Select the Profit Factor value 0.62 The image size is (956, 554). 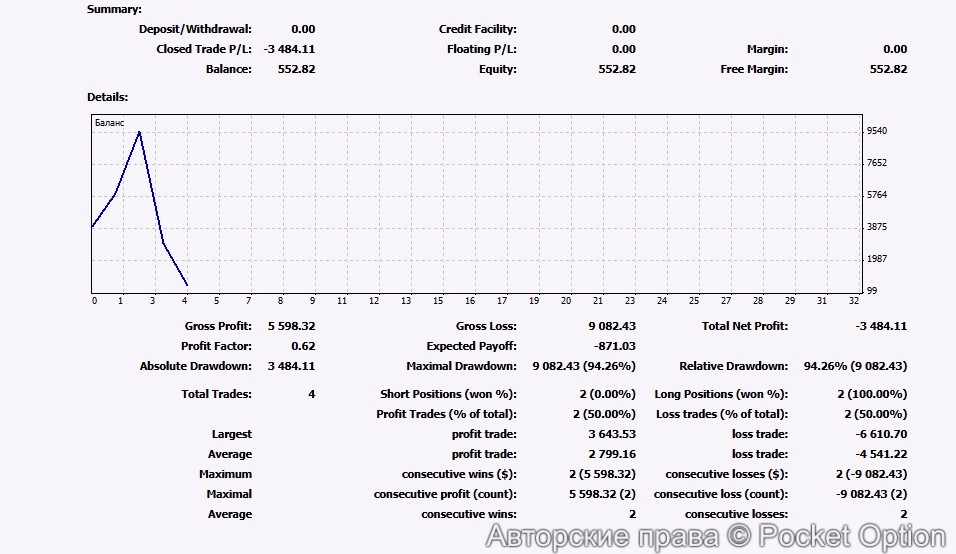pyautogui.click(x=303, y=346)
